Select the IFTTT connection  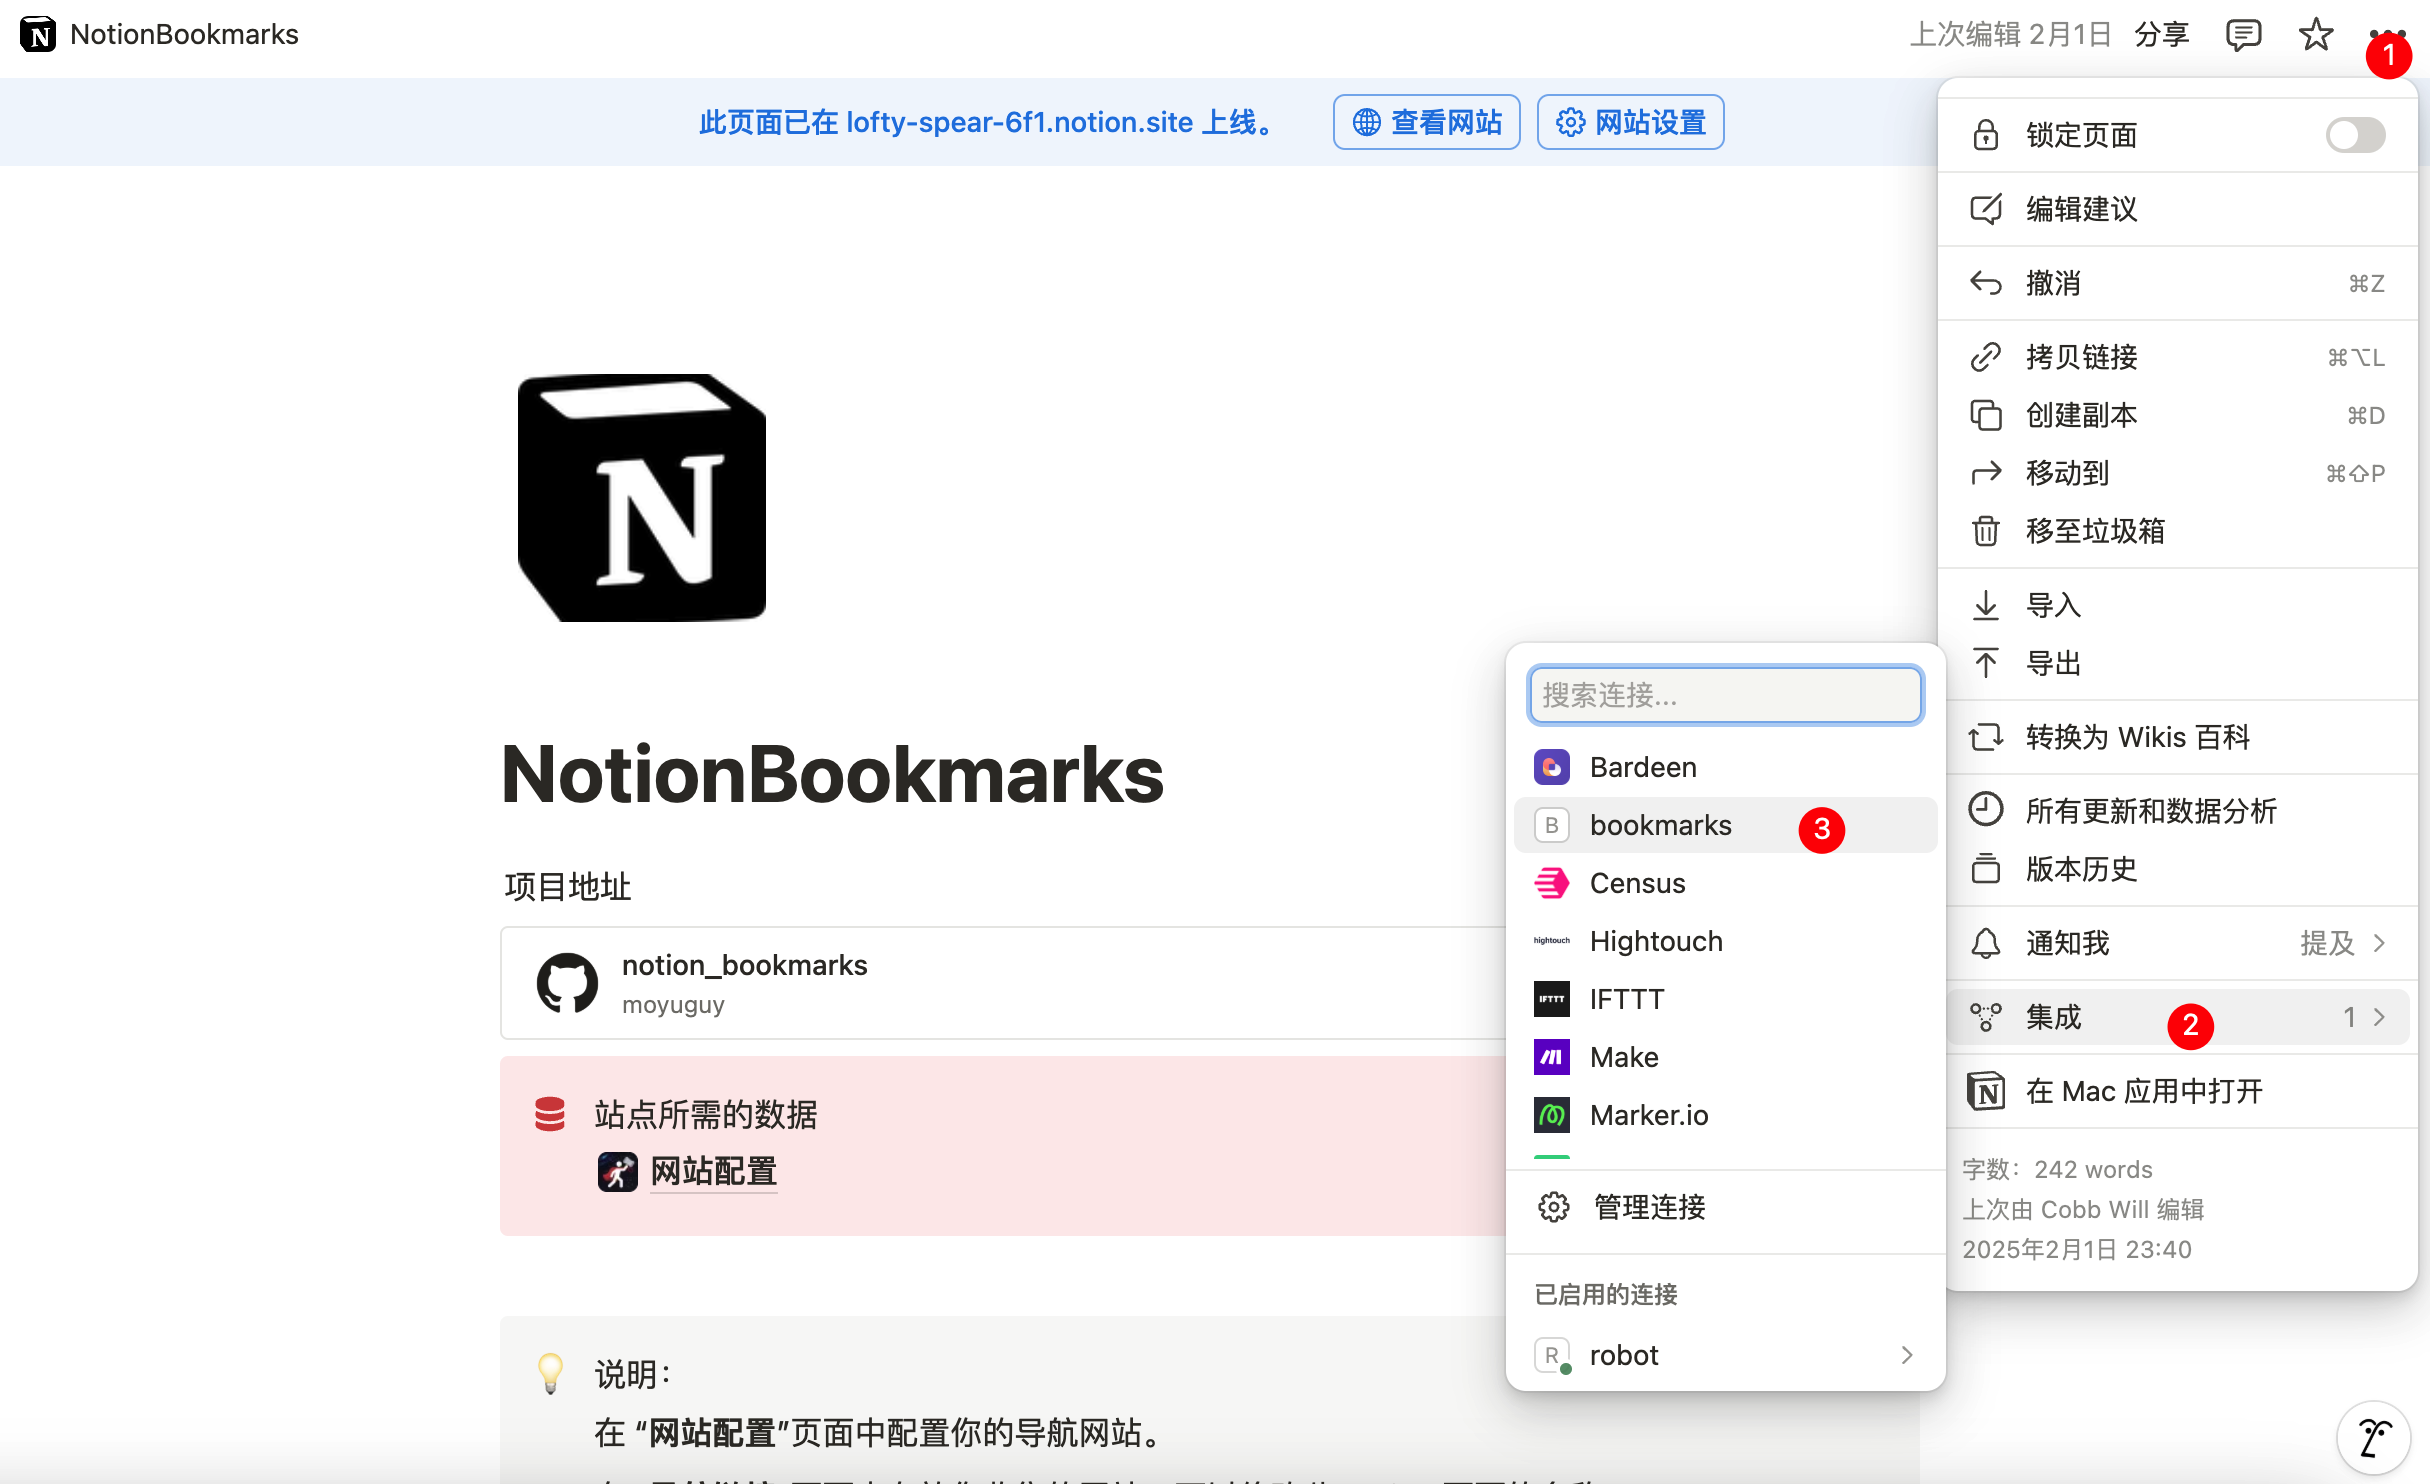click(x=1725, y=999)
